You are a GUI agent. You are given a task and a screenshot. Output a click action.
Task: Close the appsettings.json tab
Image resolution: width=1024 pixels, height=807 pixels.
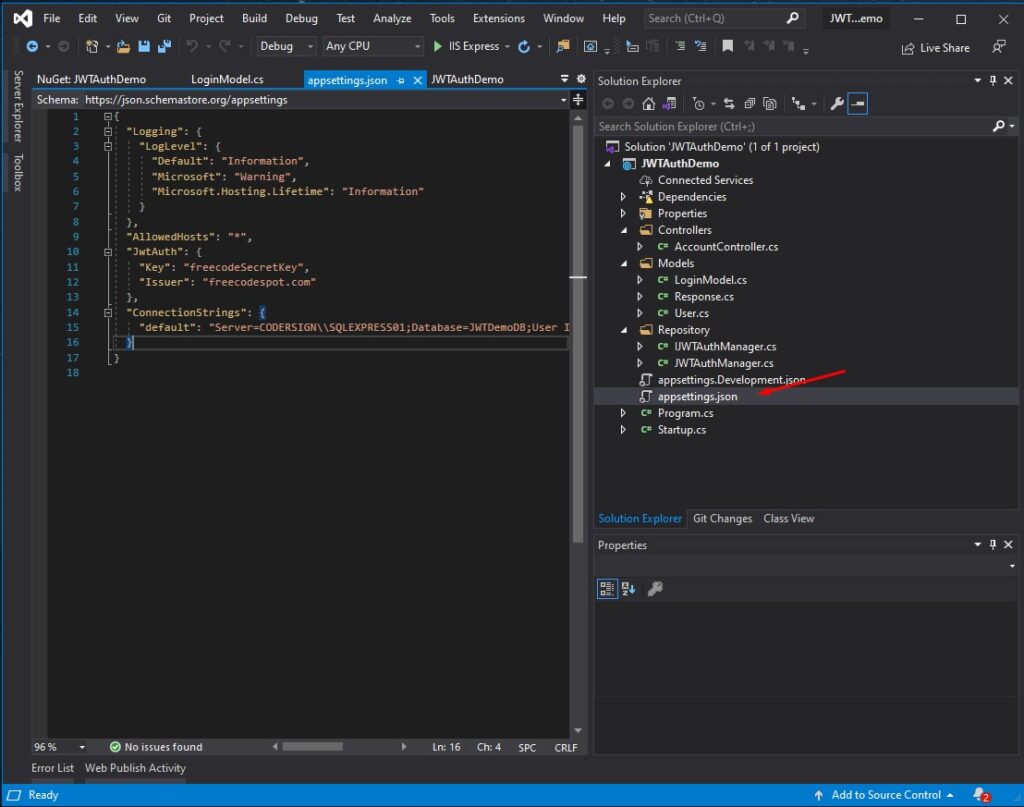[417, 80]
